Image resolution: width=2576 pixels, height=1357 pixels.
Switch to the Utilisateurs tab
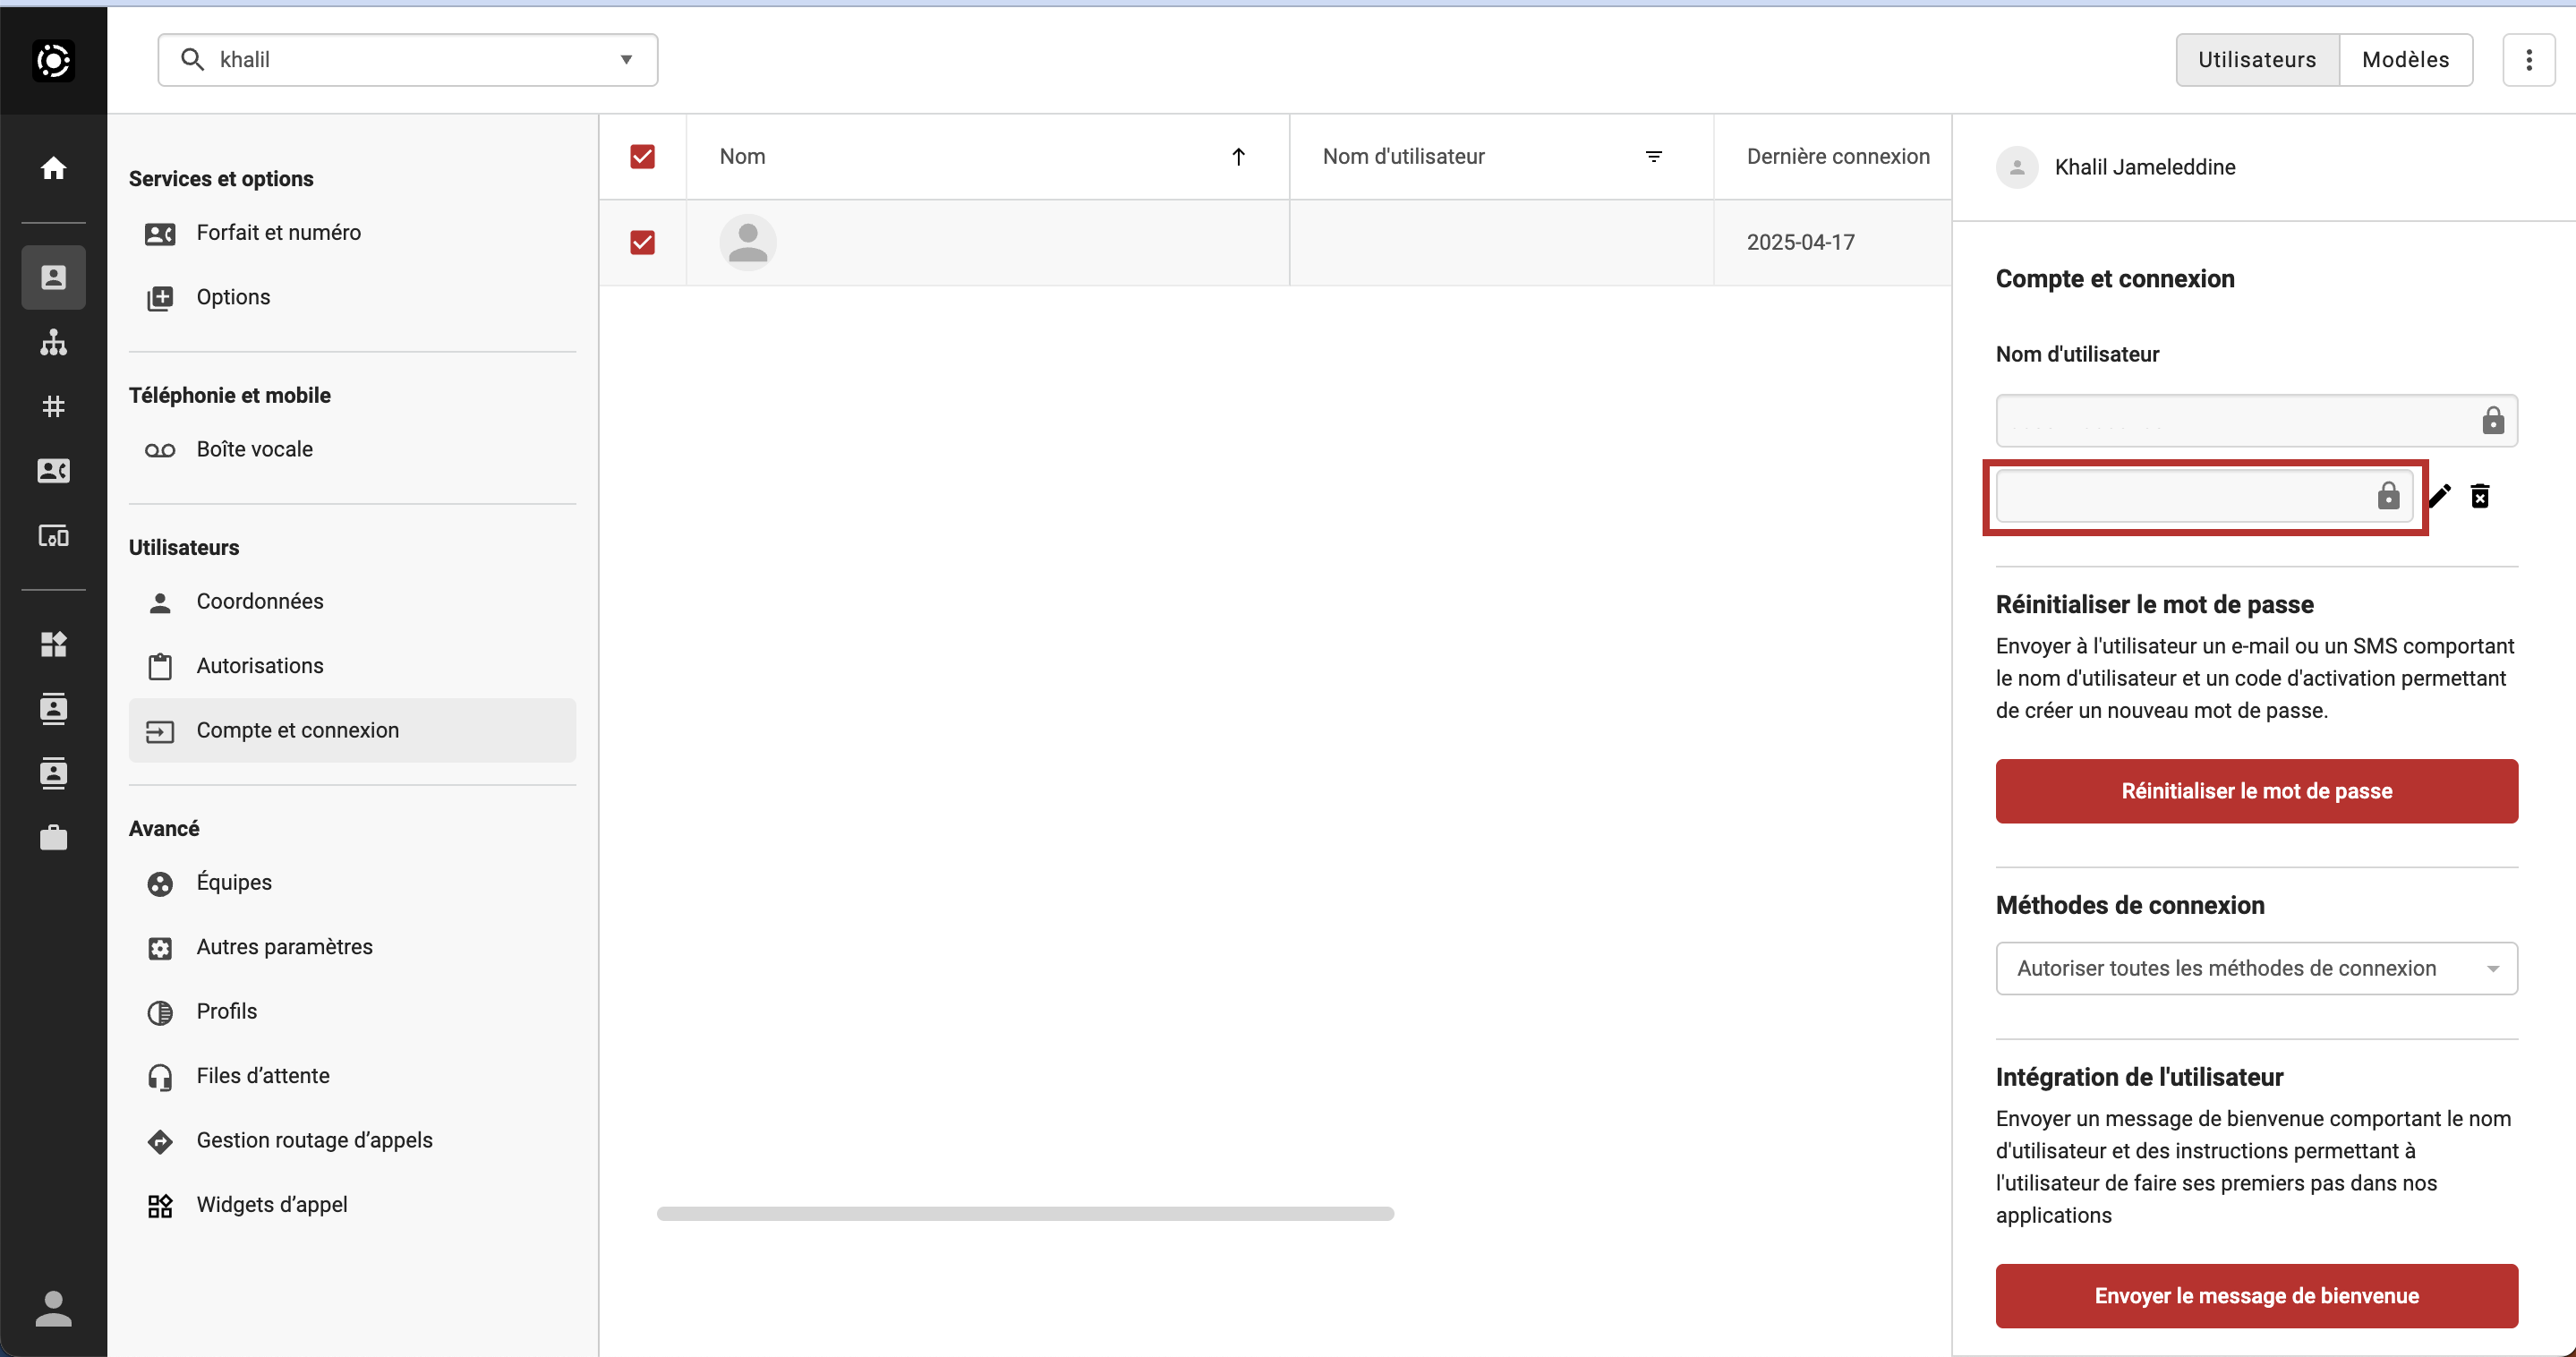coord(2257,60)
